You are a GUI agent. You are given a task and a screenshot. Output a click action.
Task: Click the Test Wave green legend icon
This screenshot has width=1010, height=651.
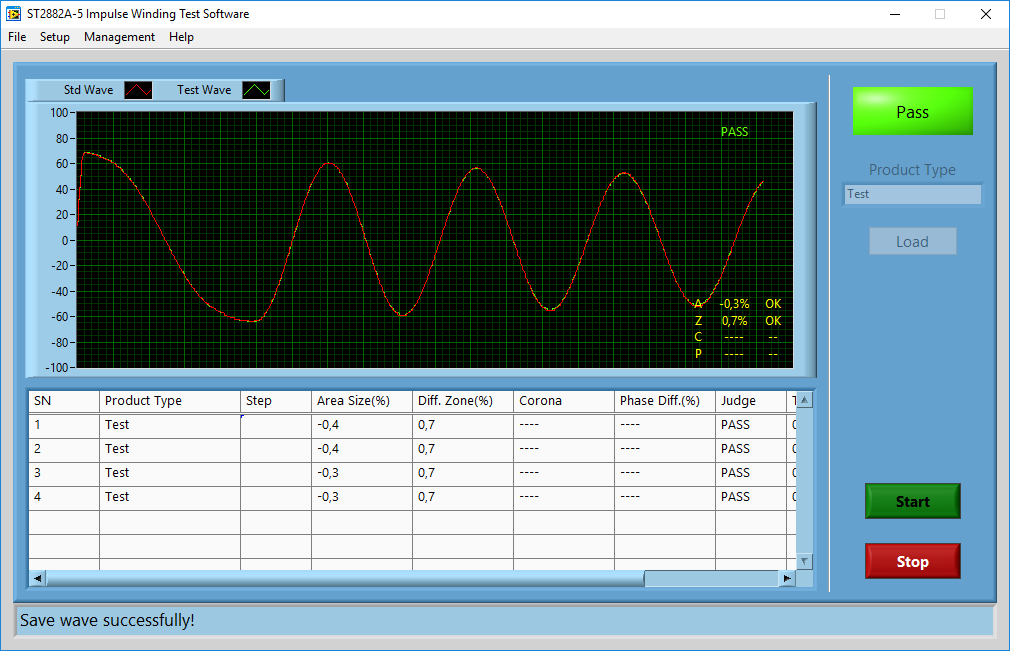click(257, 90)
